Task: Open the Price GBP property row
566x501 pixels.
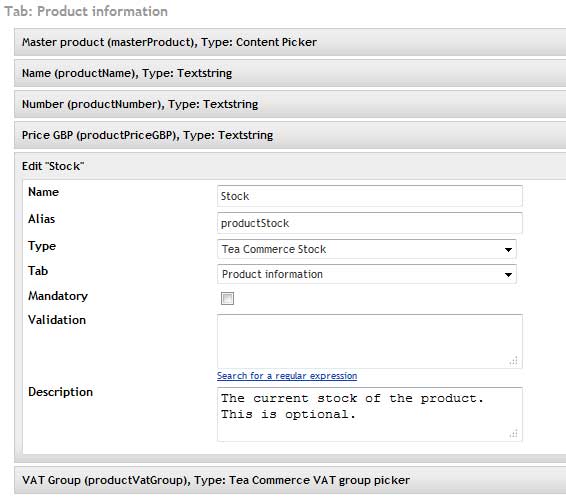Action: [290, 135]
